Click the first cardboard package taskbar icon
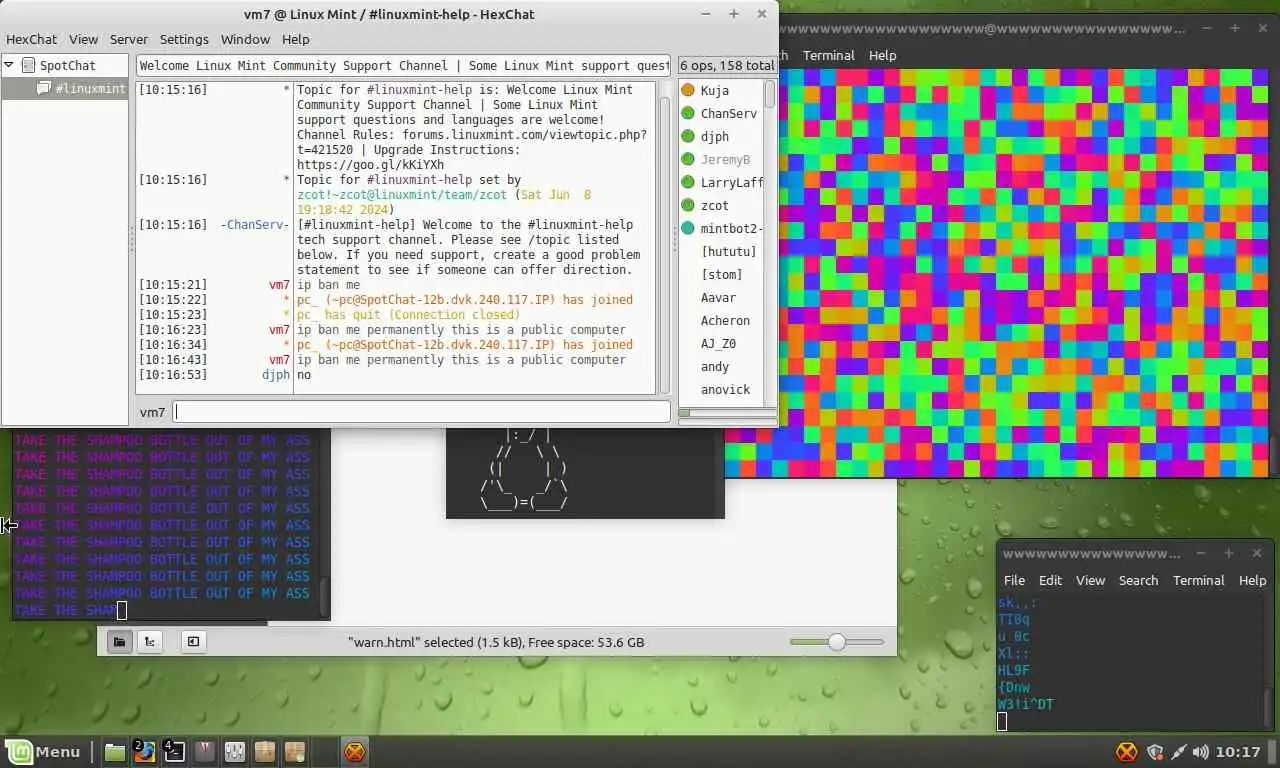Screen dimensions: 1280x768 coord(265,751)
